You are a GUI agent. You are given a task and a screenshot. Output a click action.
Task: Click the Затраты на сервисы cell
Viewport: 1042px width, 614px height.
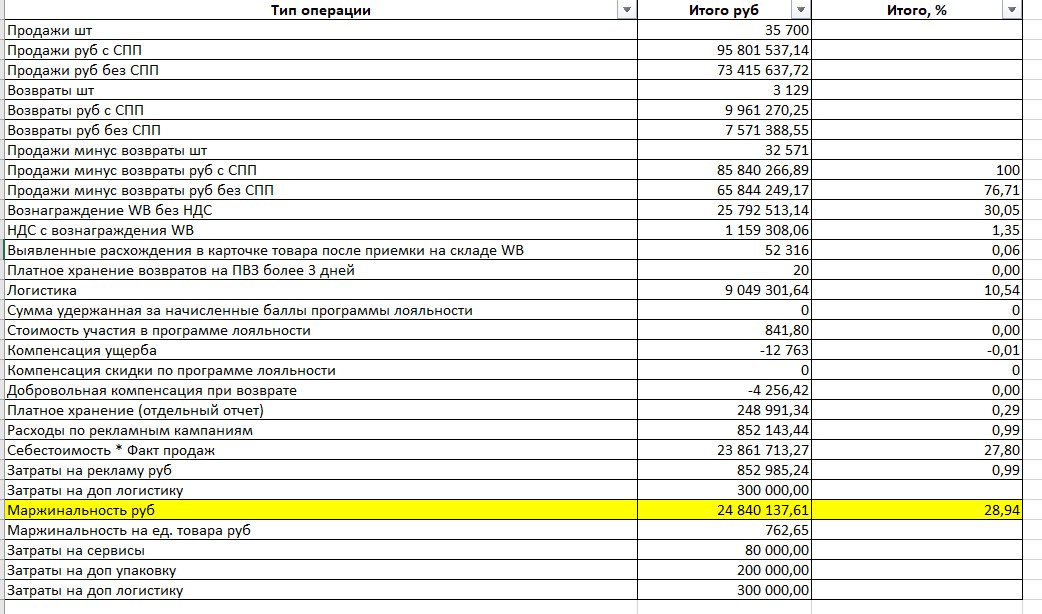tap(321, 550)
